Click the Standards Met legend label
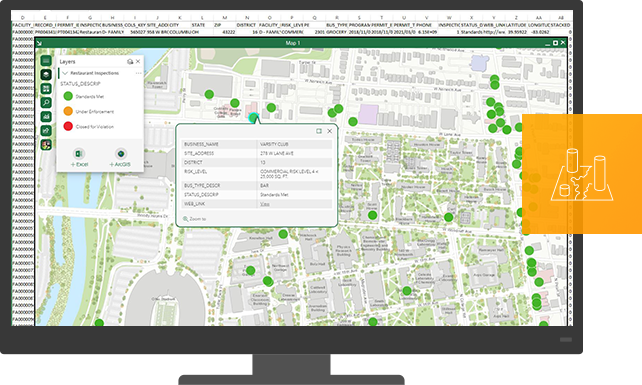The image size is (642, 385). (x=90, y=97)
